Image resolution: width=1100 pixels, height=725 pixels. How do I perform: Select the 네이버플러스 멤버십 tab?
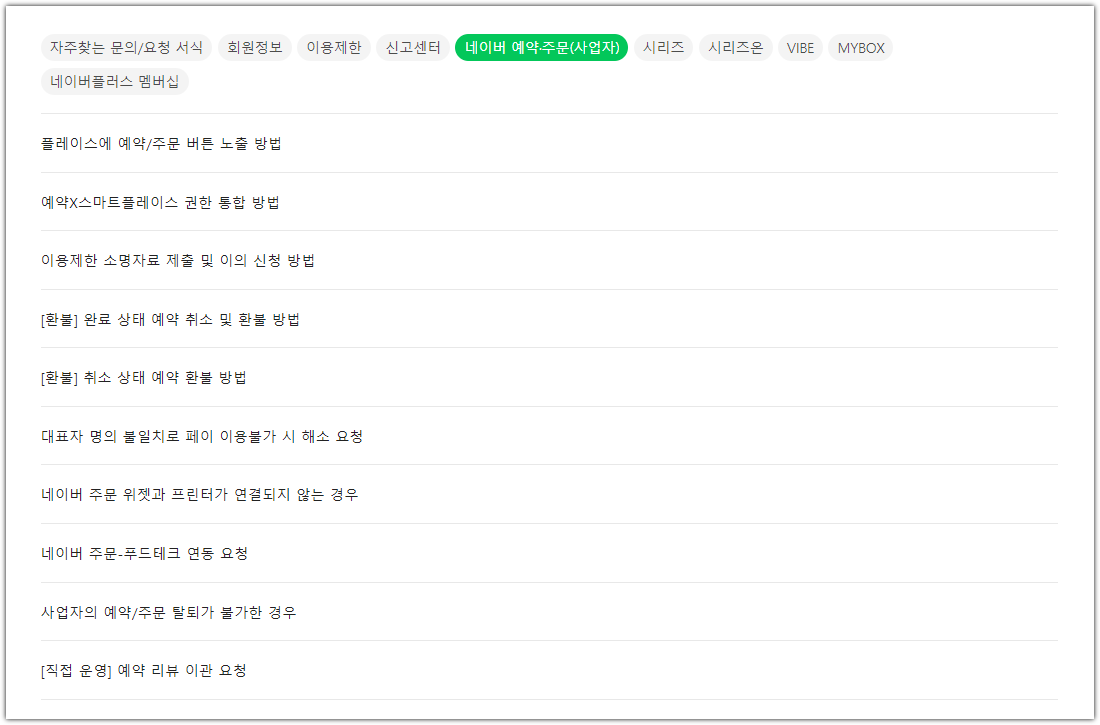(115, 81)
